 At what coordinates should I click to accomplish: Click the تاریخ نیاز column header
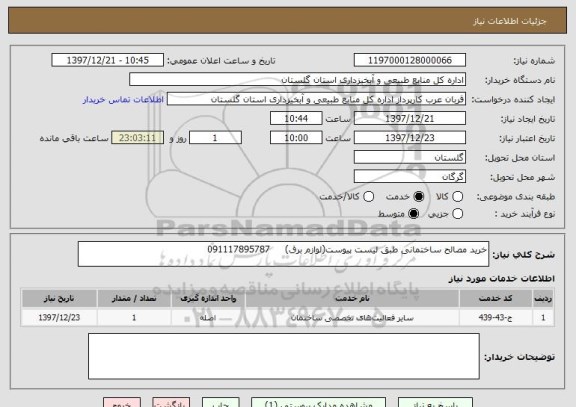[59, 298]
